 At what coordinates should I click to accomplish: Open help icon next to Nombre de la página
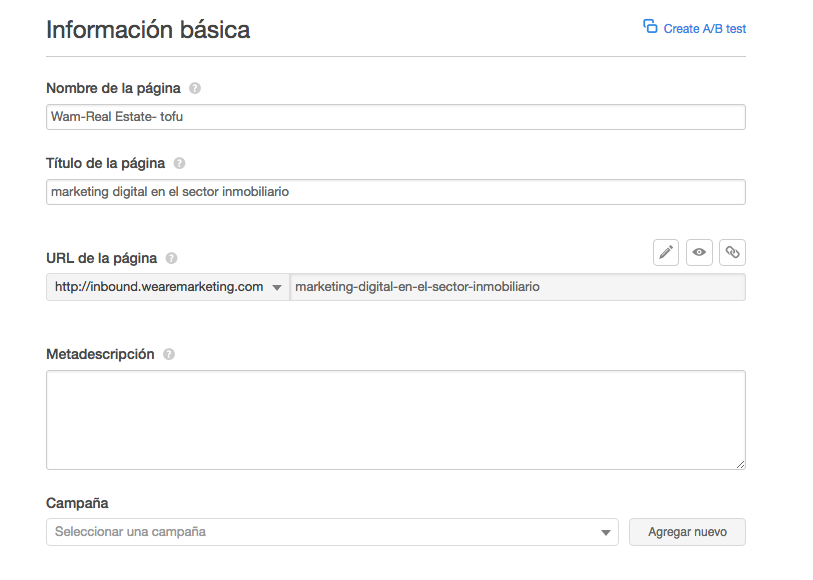[x=194, y=88]
